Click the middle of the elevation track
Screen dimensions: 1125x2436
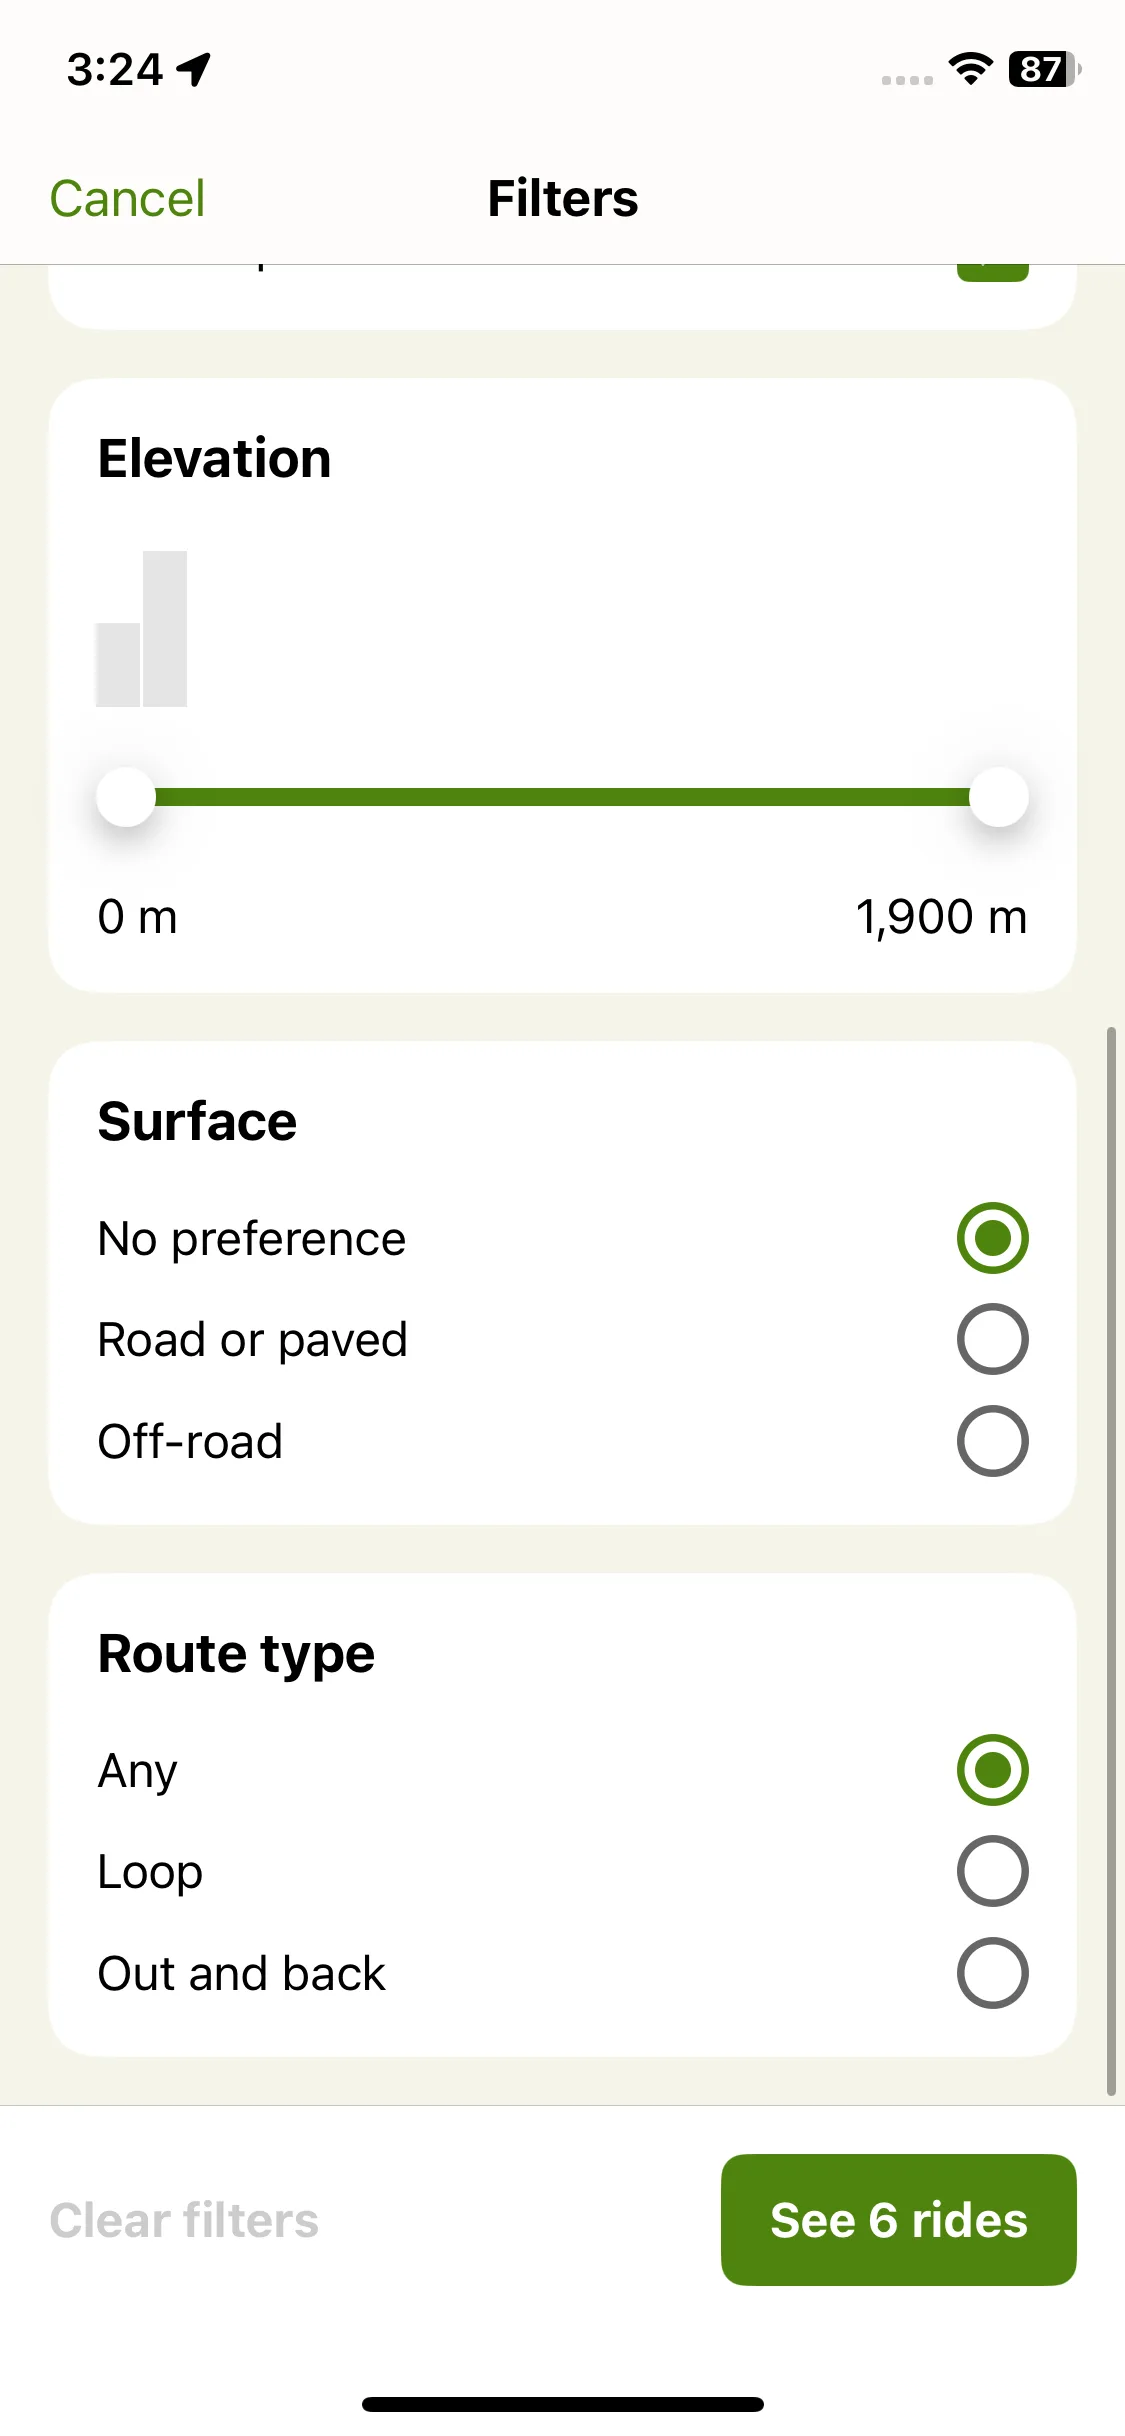tap(562, 797)
